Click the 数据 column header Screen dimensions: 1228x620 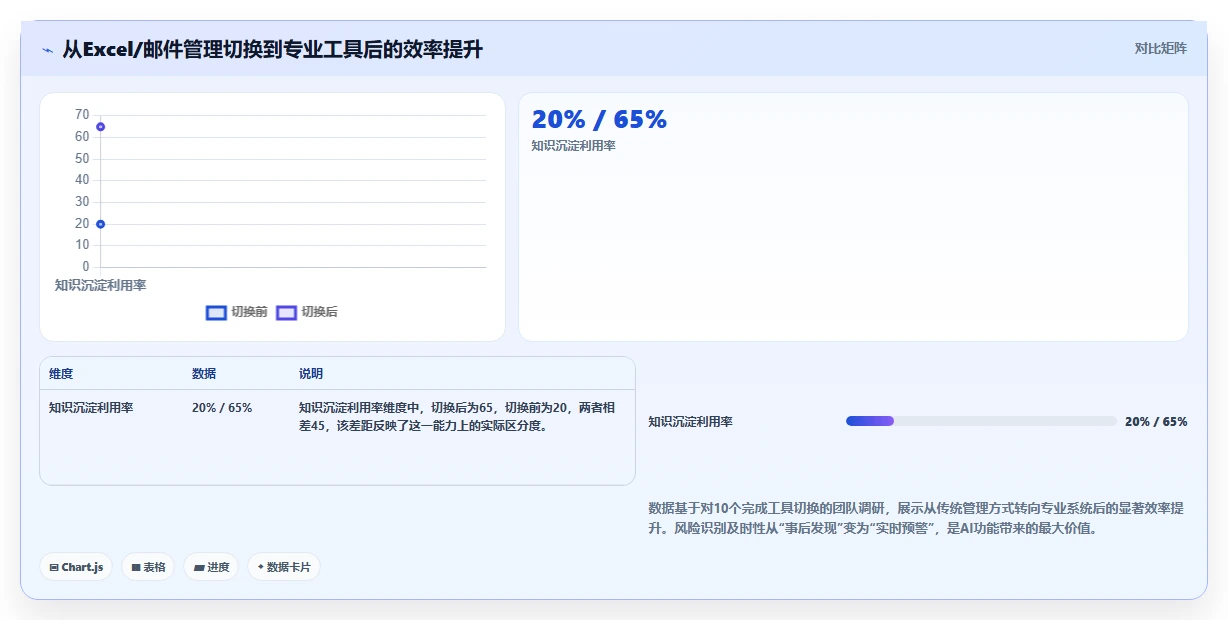[x=204, y=374]
